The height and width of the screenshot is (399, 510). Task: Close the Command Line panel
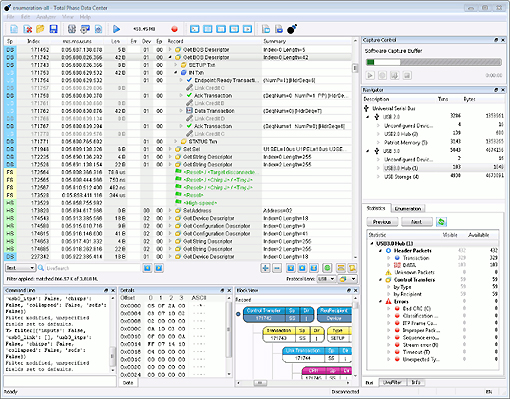click(x=113, y=290)
